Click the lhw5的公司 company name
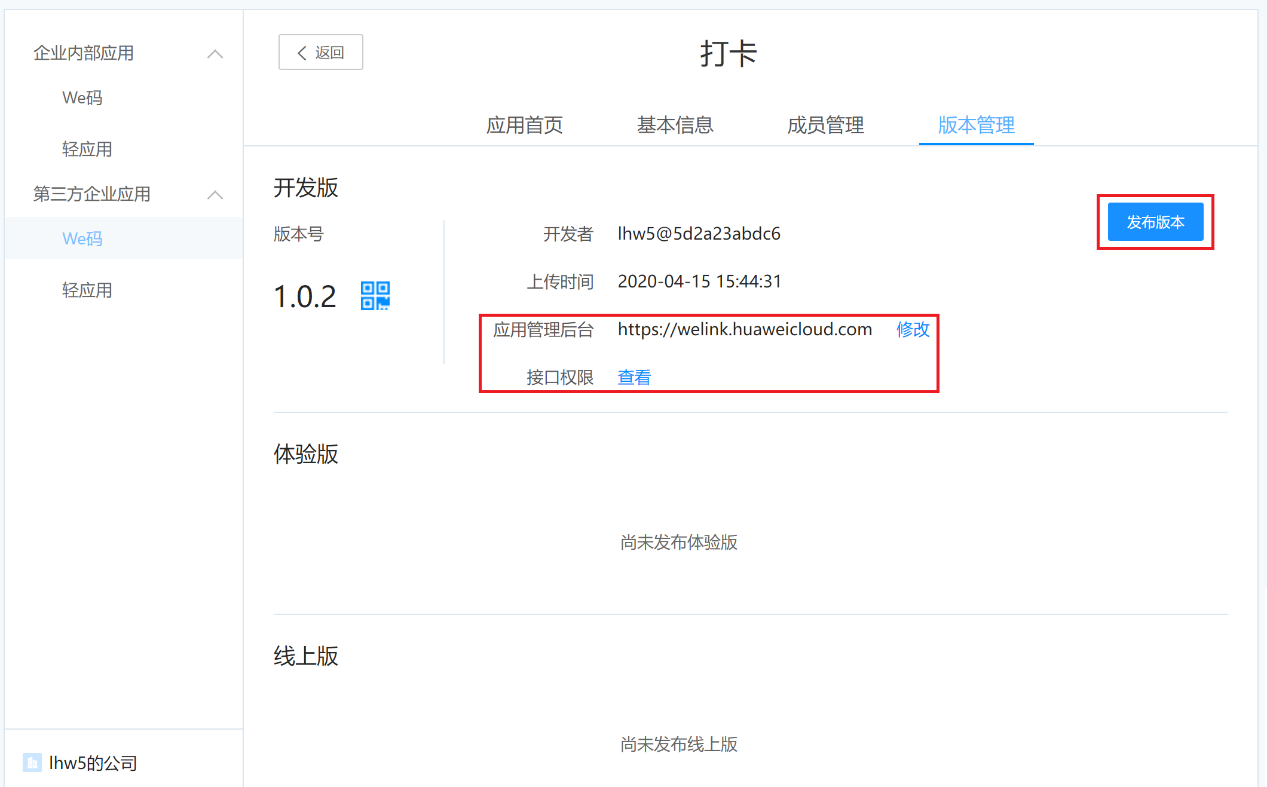 tap(93, 764)
